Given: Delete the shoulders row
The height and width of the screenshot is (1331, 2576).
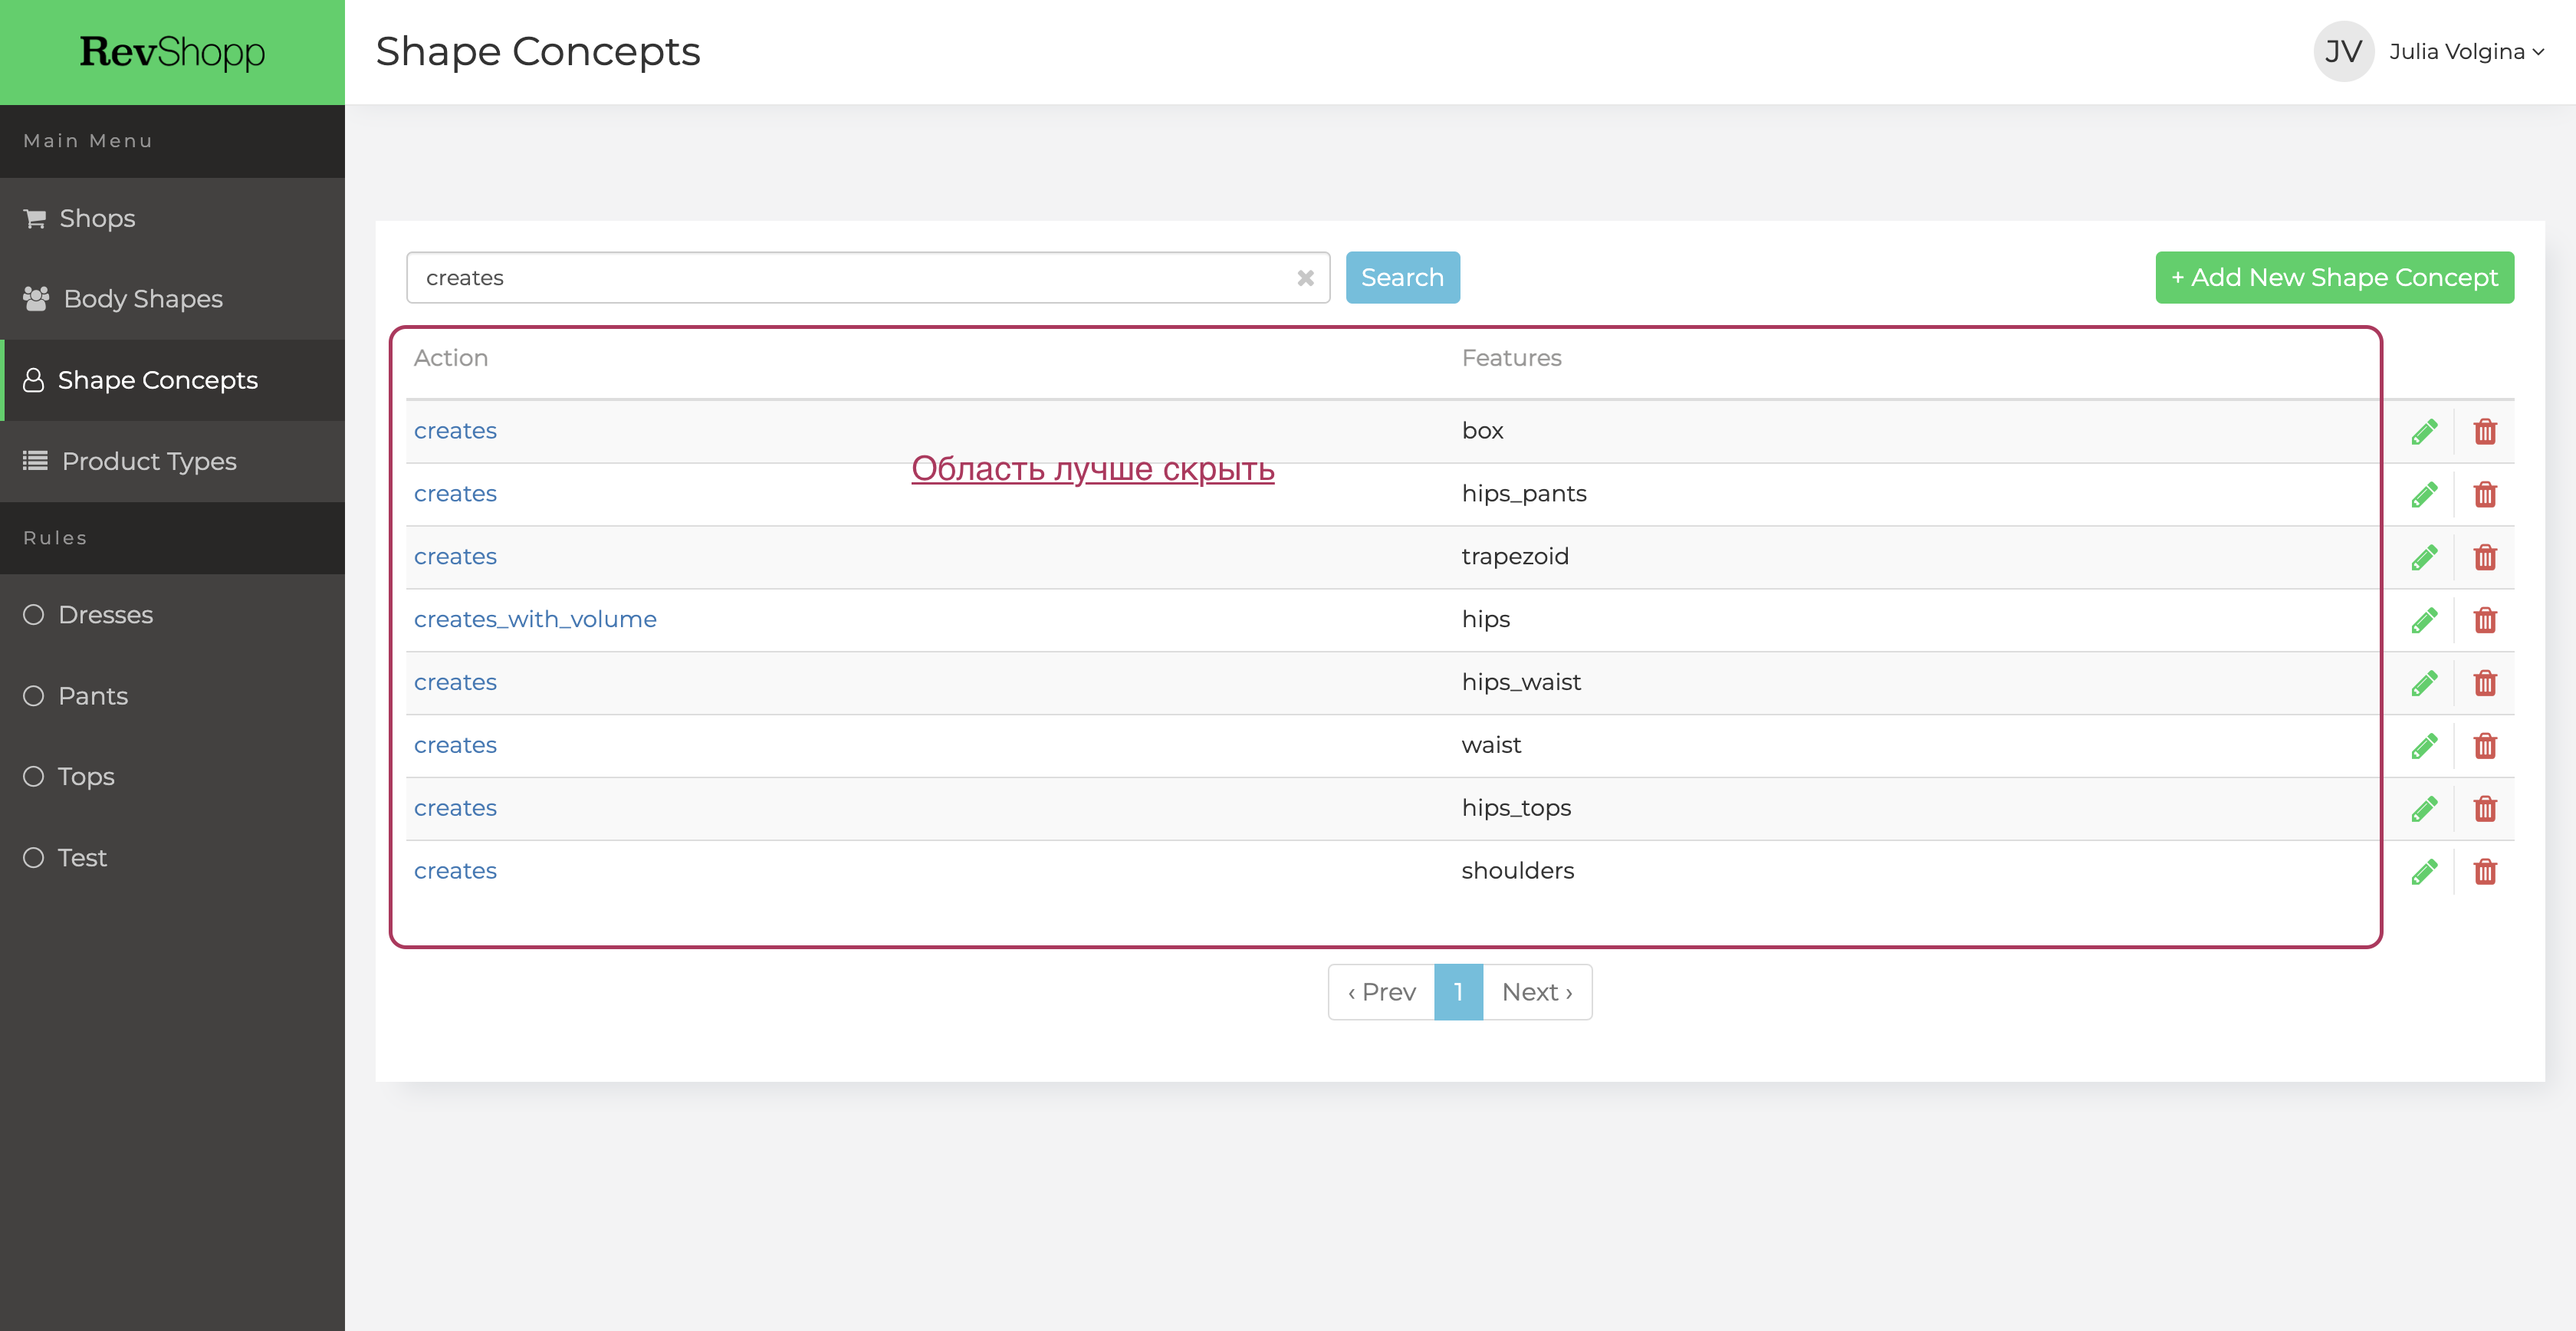Looking at the screenshot, I should (x=2485, y=872).
